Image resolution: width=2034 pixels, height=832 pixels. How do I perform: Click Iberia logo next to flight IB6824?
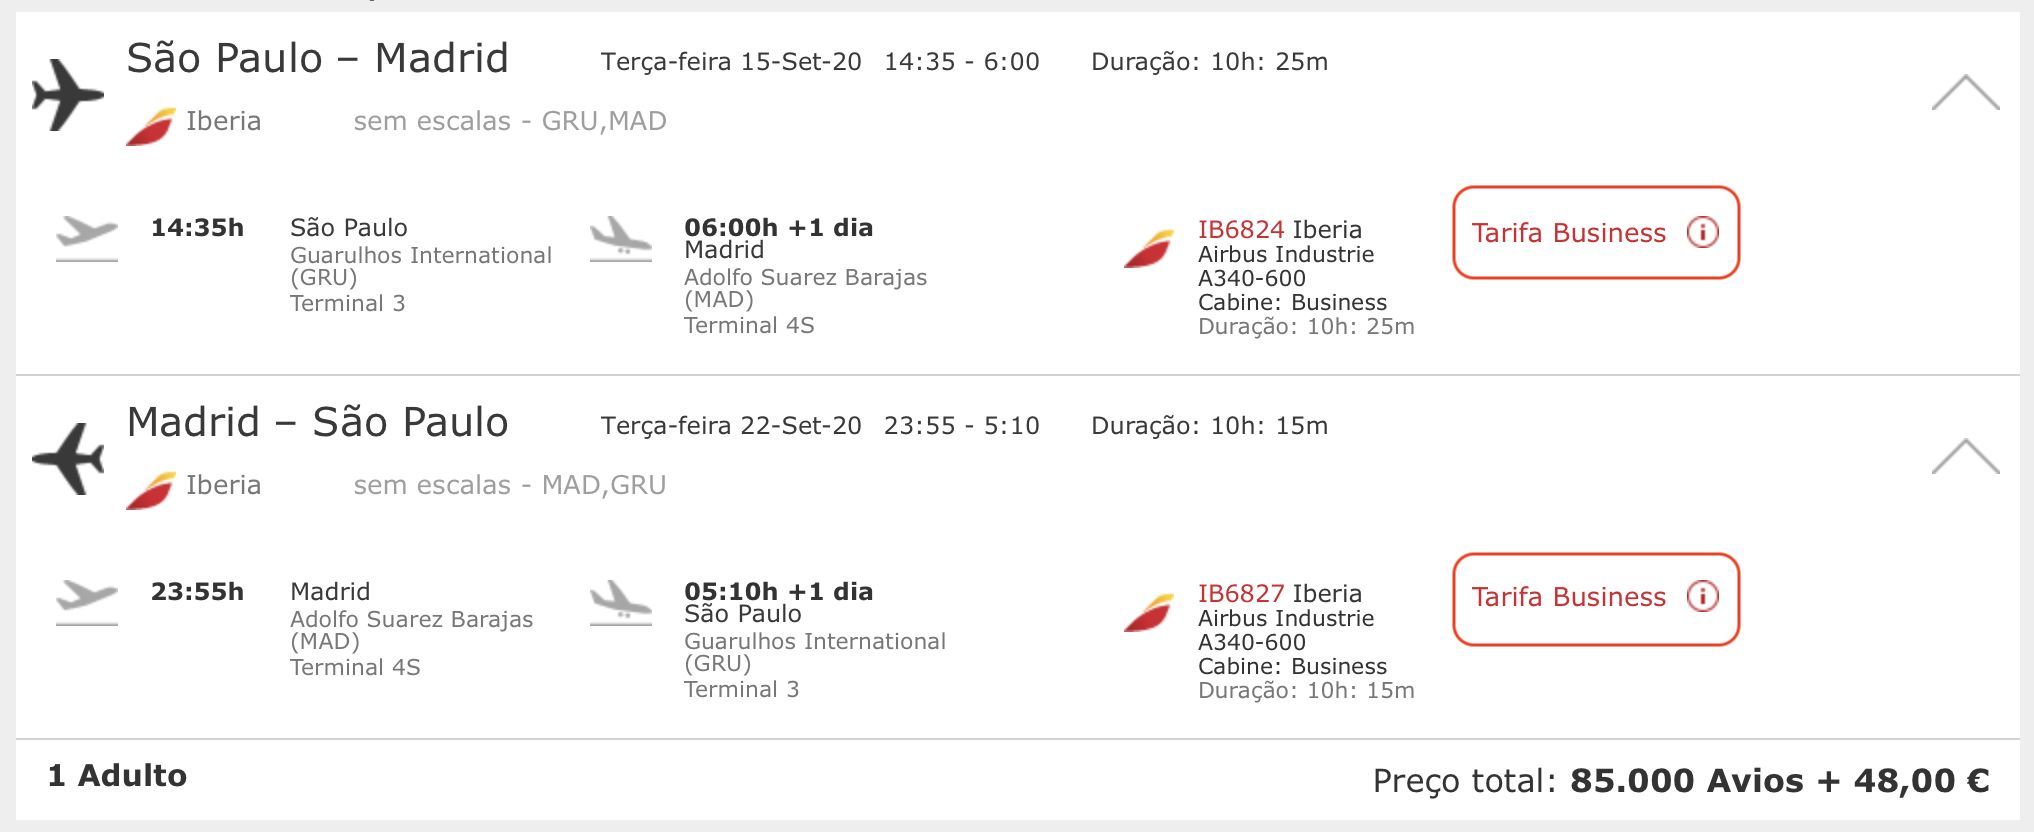1148,249
